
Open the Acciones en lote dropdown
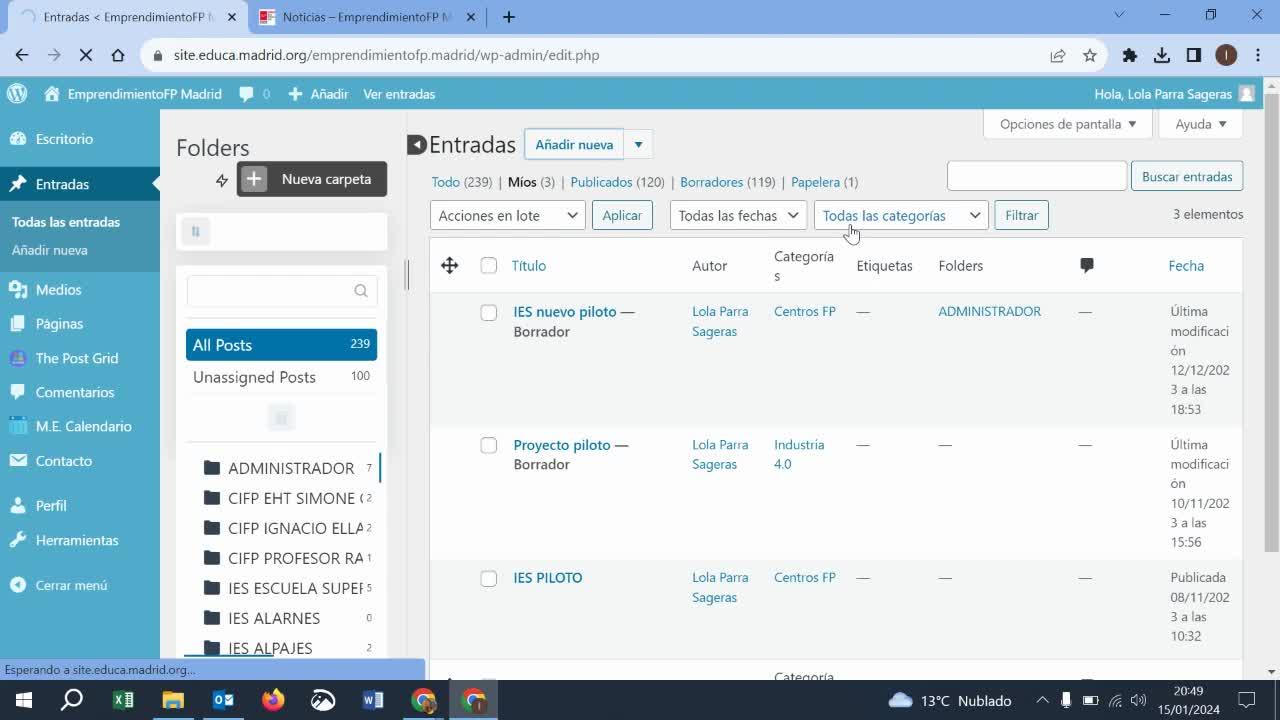click(507, 215)
